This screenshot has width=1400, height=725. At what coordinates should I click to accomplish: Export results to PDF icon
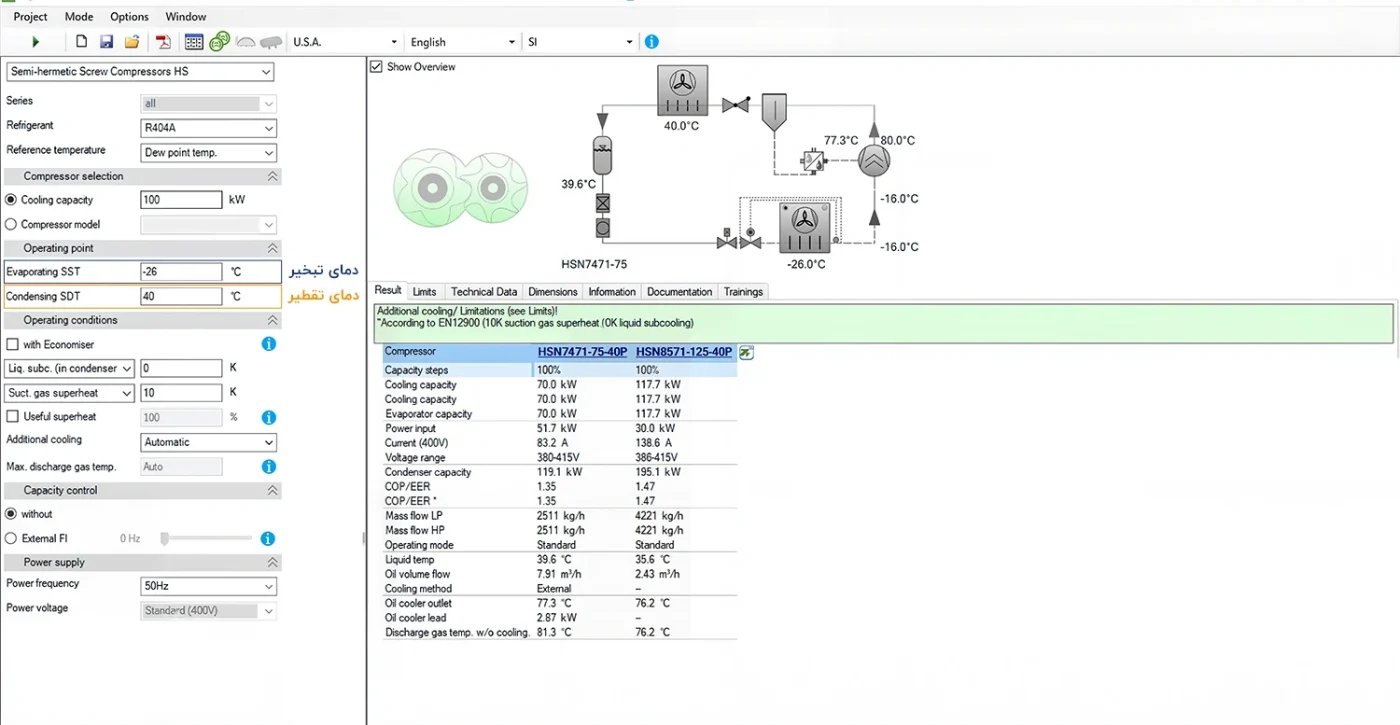click(x=163, y=42)
